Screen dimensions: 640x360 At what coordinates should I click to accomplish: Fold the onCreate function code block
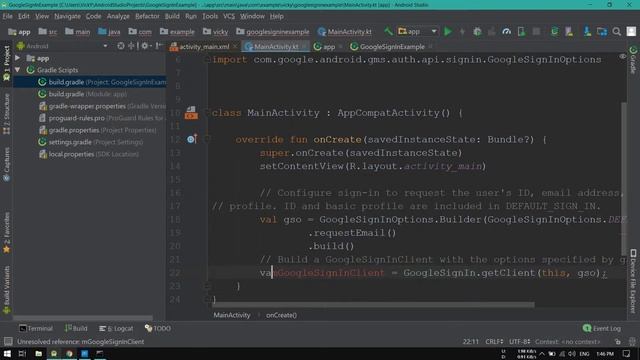[x=207, y=139]
